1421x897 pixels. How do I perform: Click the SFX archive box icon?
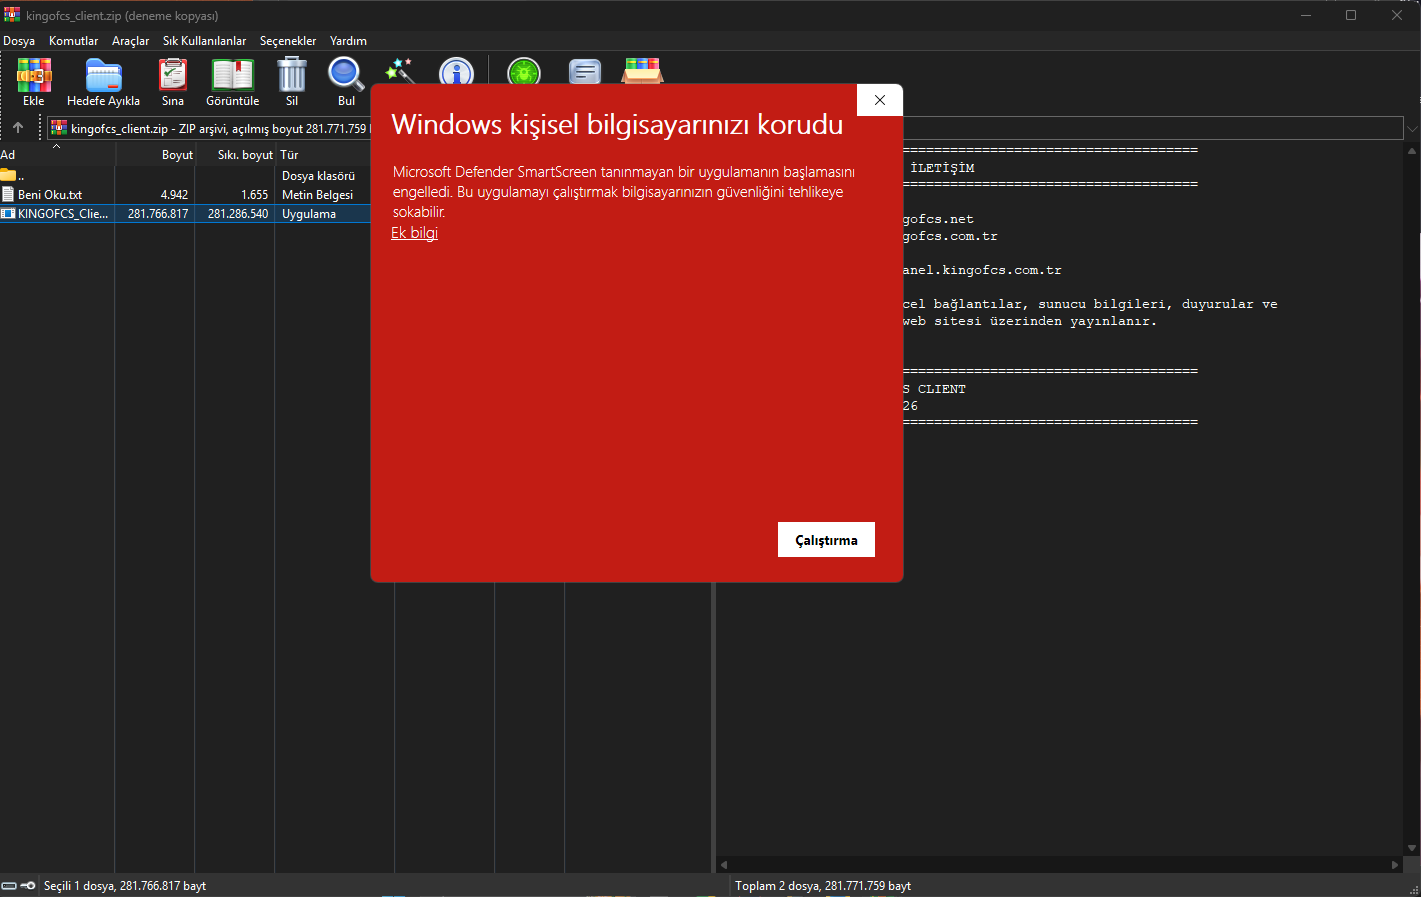[x=643, y=71]
